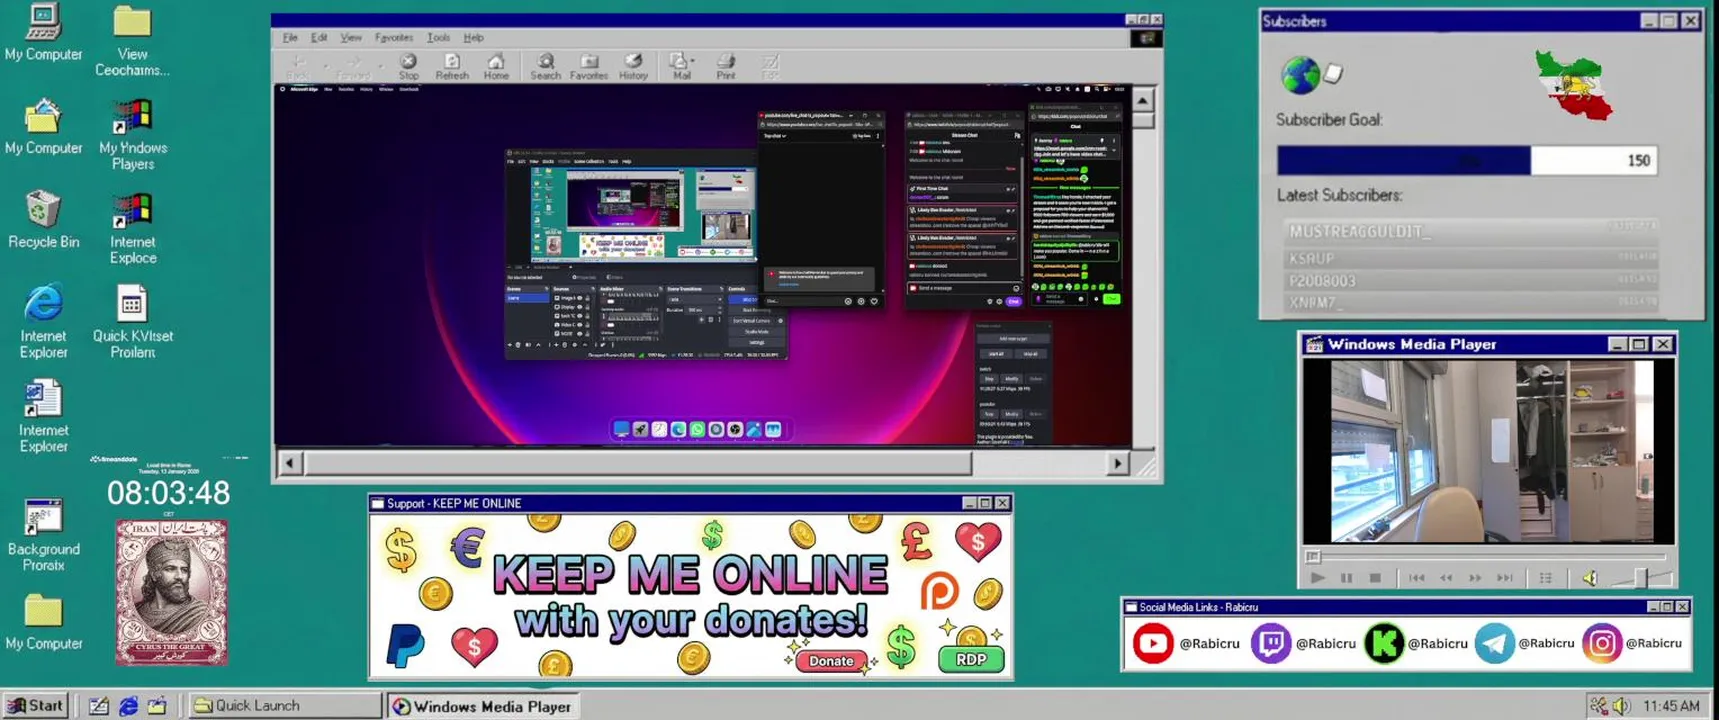Click the browser horizontal scrollbar right arrow
Screen dimensions: 1719x720
pyautogui.click(x=1118, y=463)
